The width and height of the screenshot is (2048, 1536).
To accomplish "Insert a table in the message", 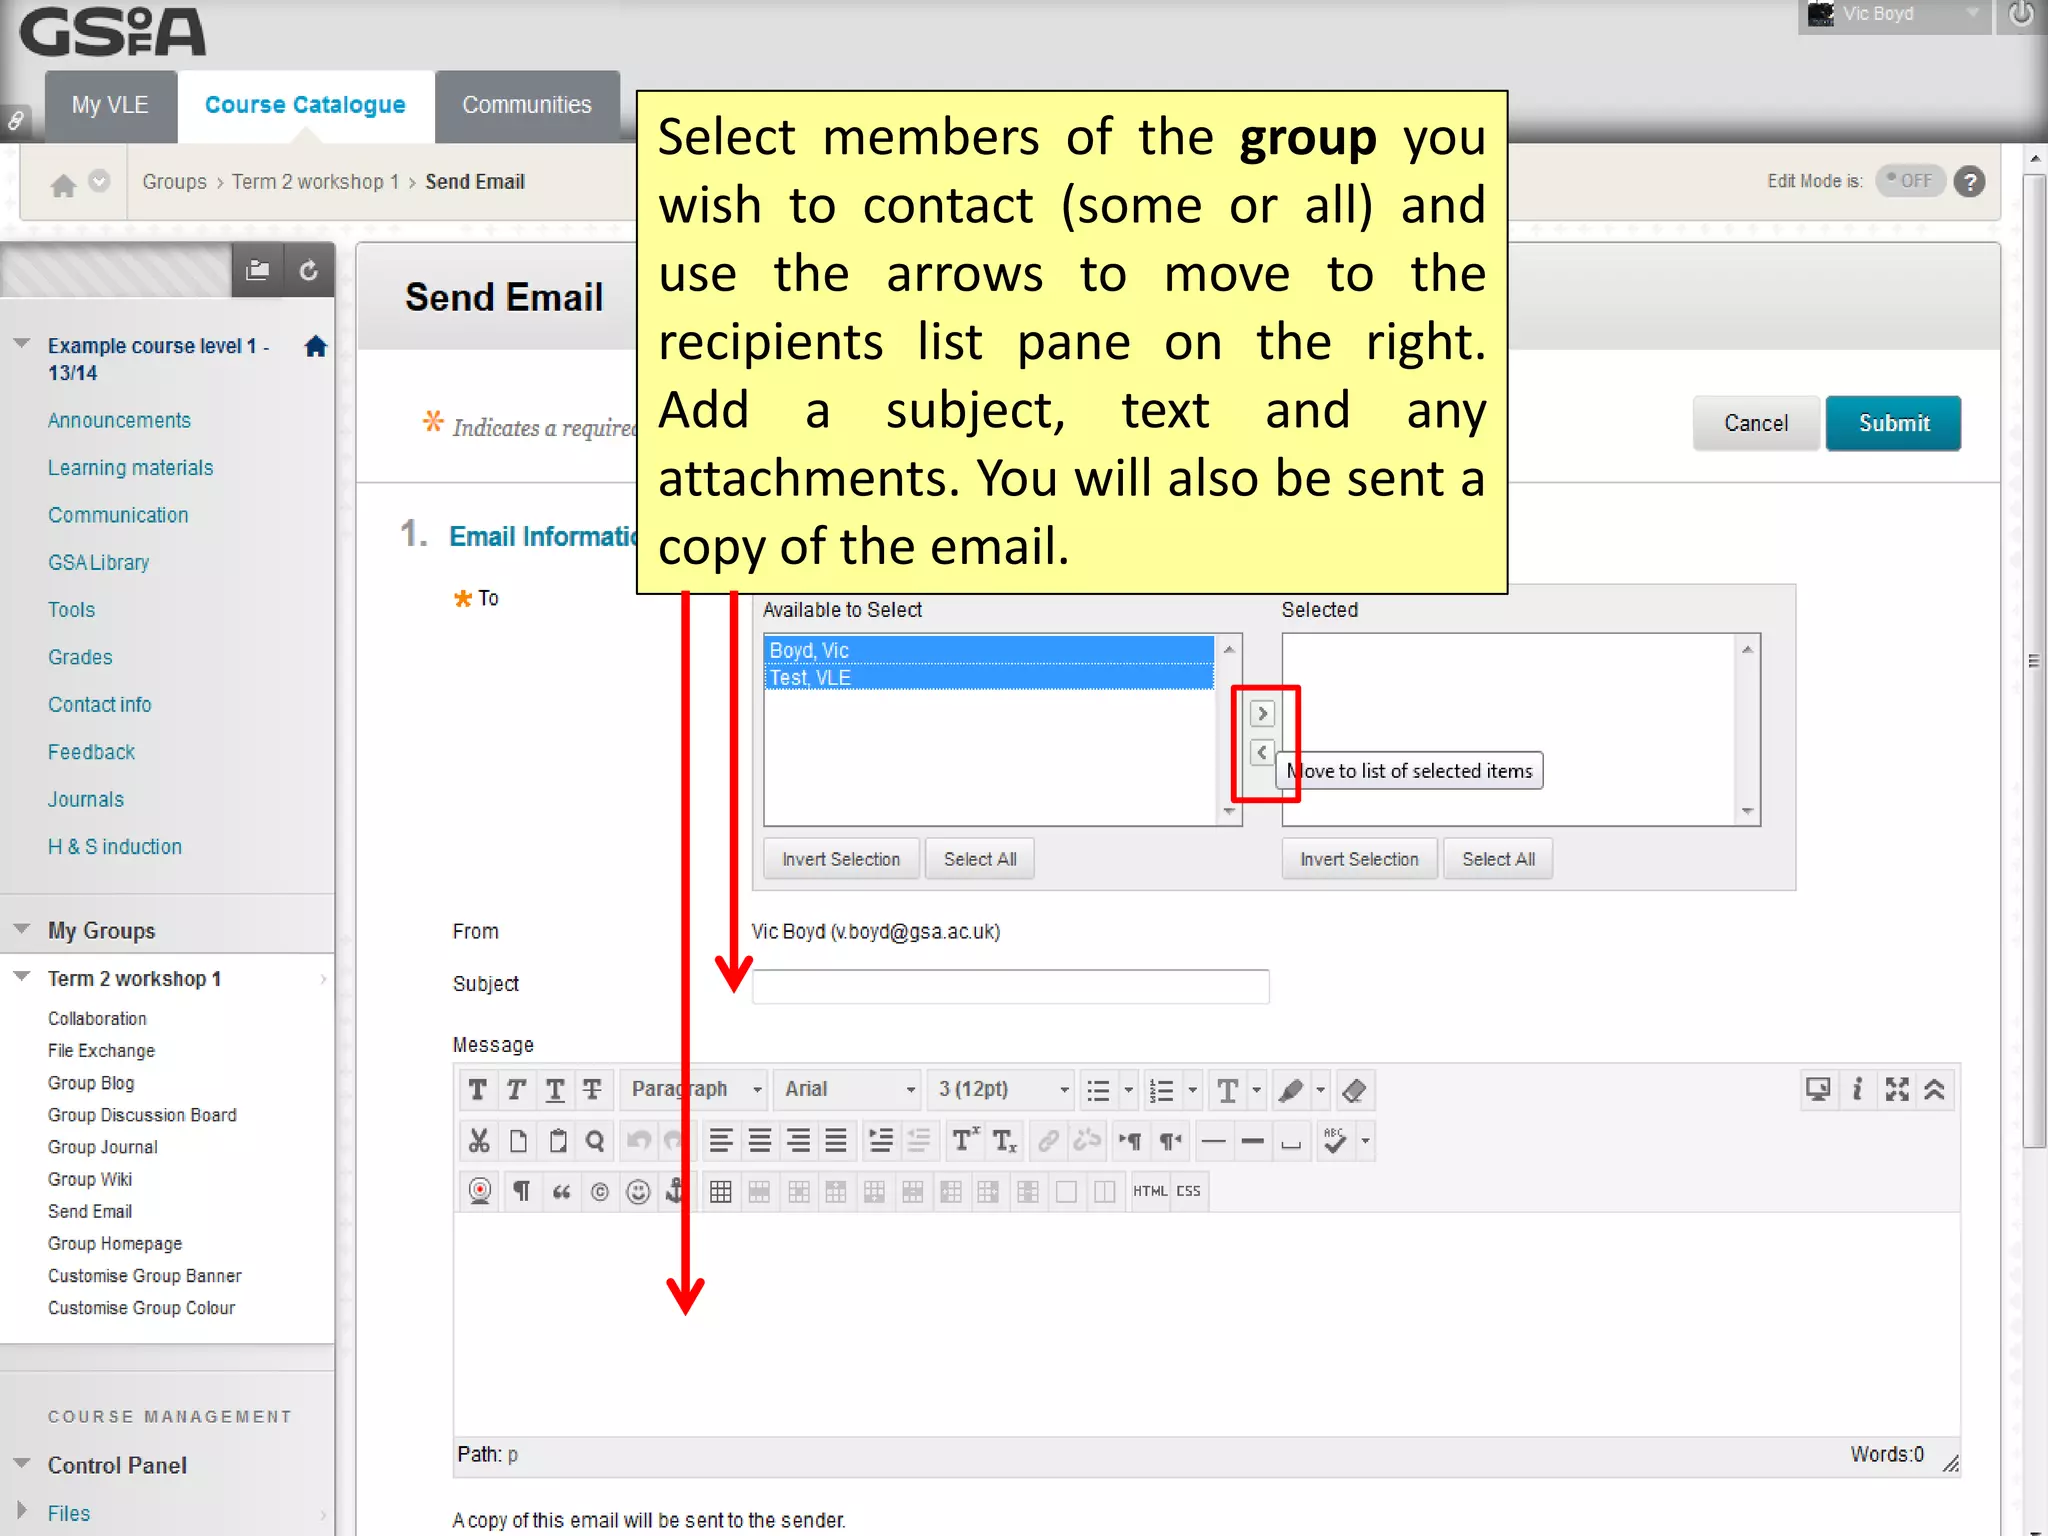I will point(720,1191).
